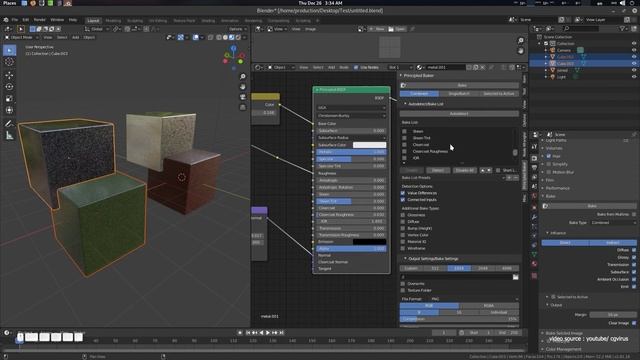Viewport: 640px width, 360px height.
Task: Open the File menu
Action: click(x=15, y=20)
